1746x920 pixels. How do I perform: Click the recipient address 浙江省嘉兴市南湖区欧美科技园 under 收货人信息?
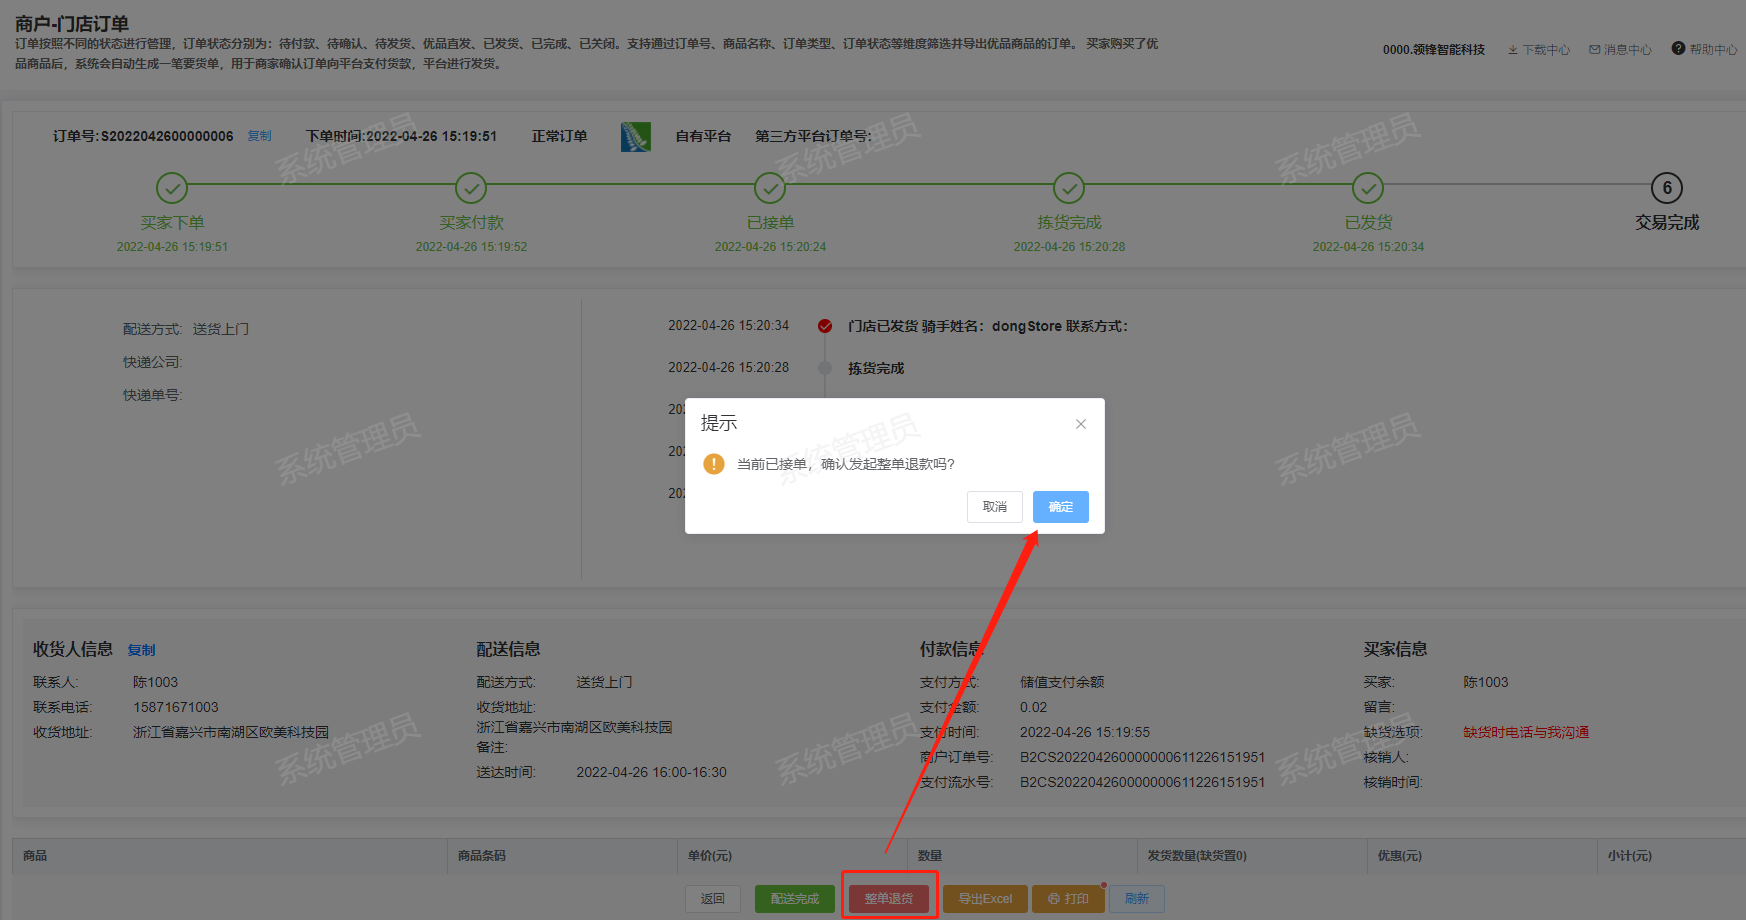tap(231, 732)
